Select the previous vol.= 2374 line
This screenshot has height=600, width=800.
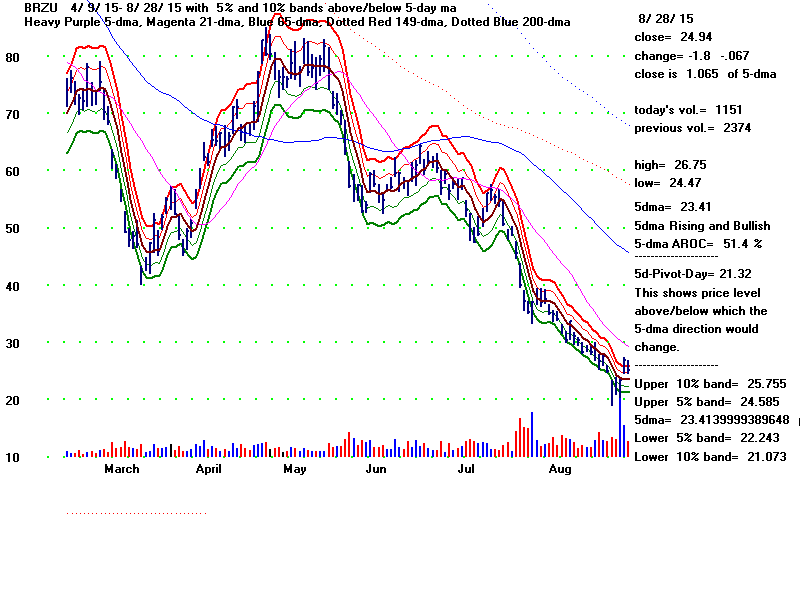(692, 128)
